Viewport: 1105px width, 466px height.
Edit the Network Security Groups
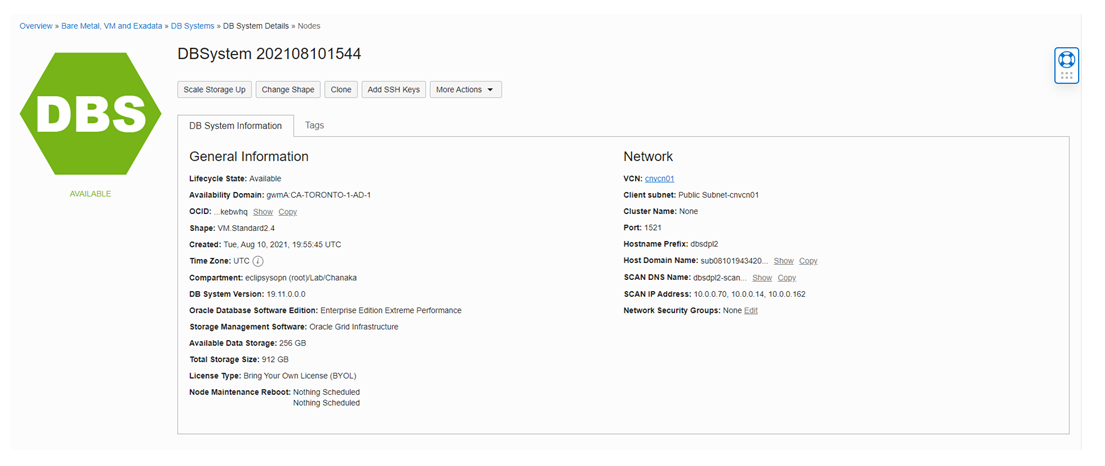click(751, 310)
